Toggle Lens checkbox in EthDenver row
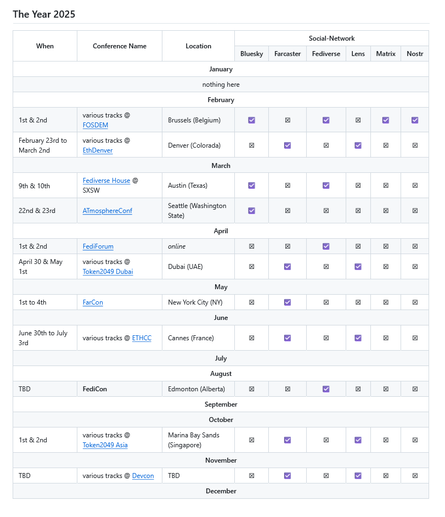The width and height of the screenshot is (445, 517). tap(358, 145)
